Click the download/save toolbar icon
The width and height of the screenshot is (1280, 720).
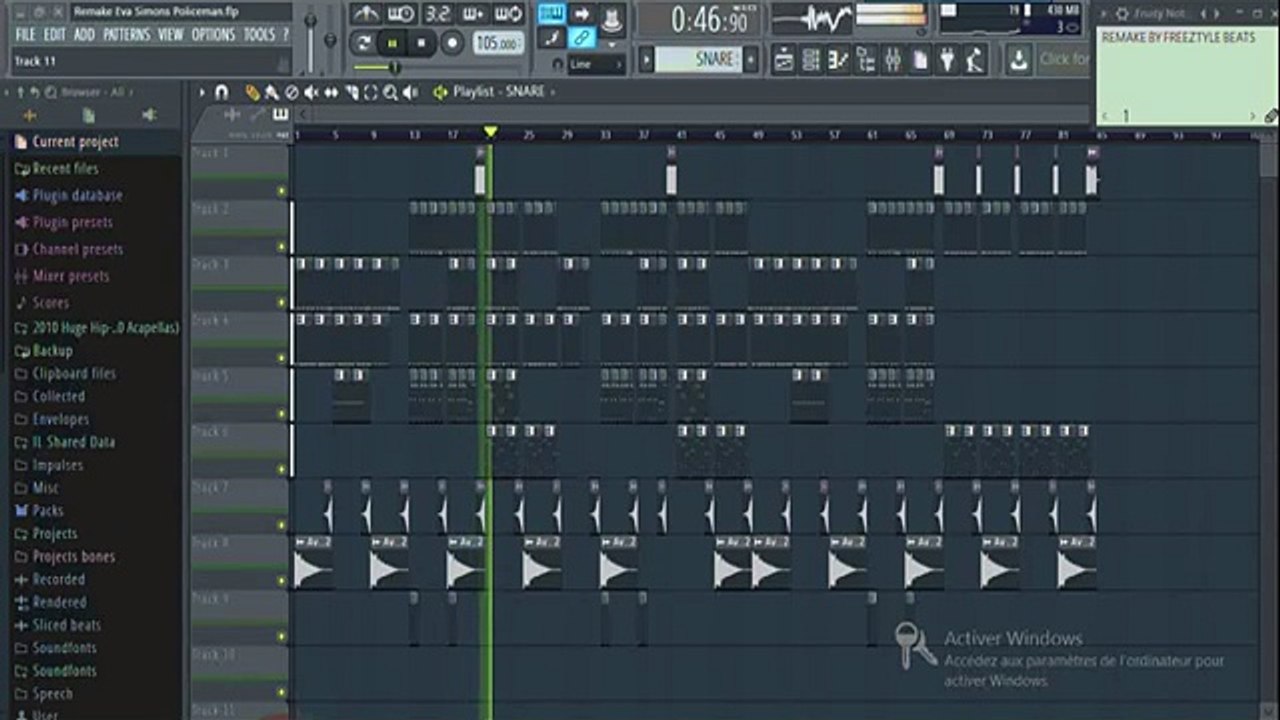click(x=1018, y=60)
